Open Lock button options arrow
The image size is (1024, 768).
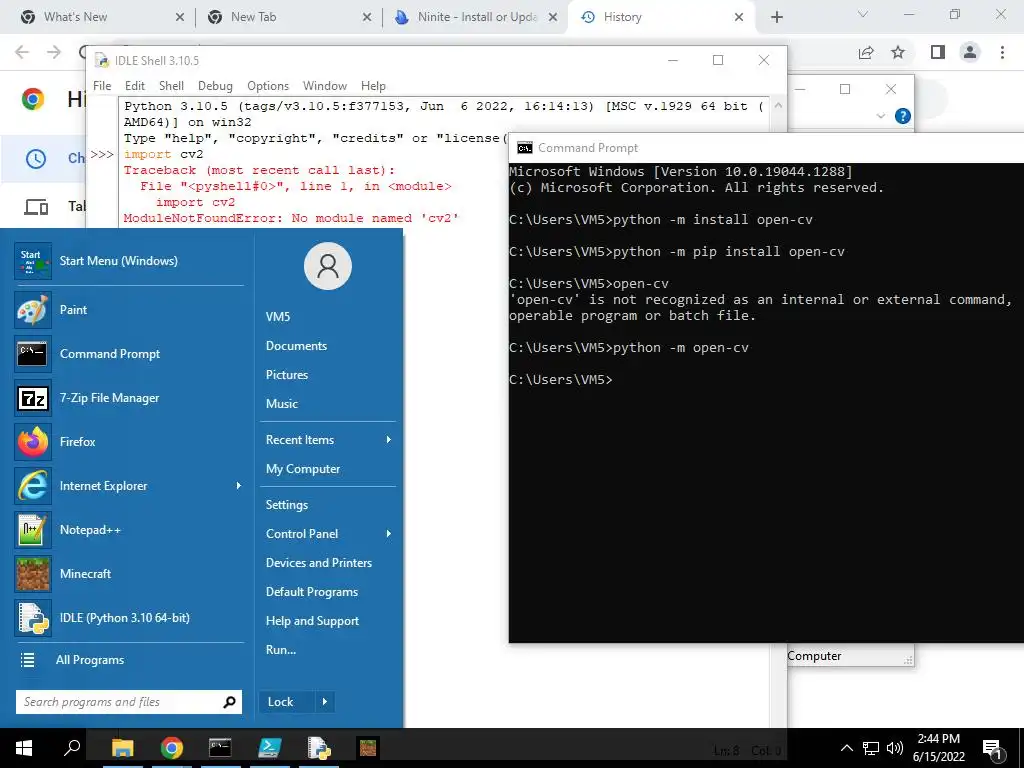click(325, 702)
